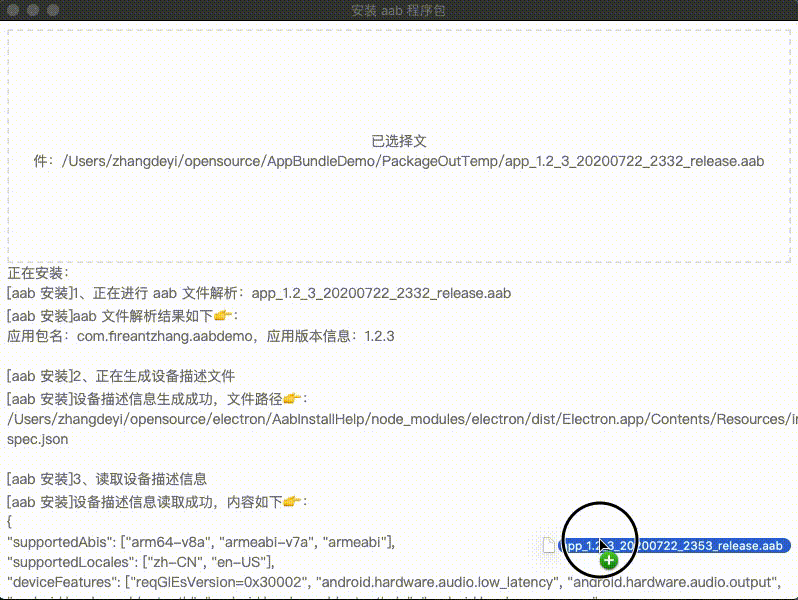Click the dragged file document icon
The width and height of the screenshot is (798, 600).
549,545
